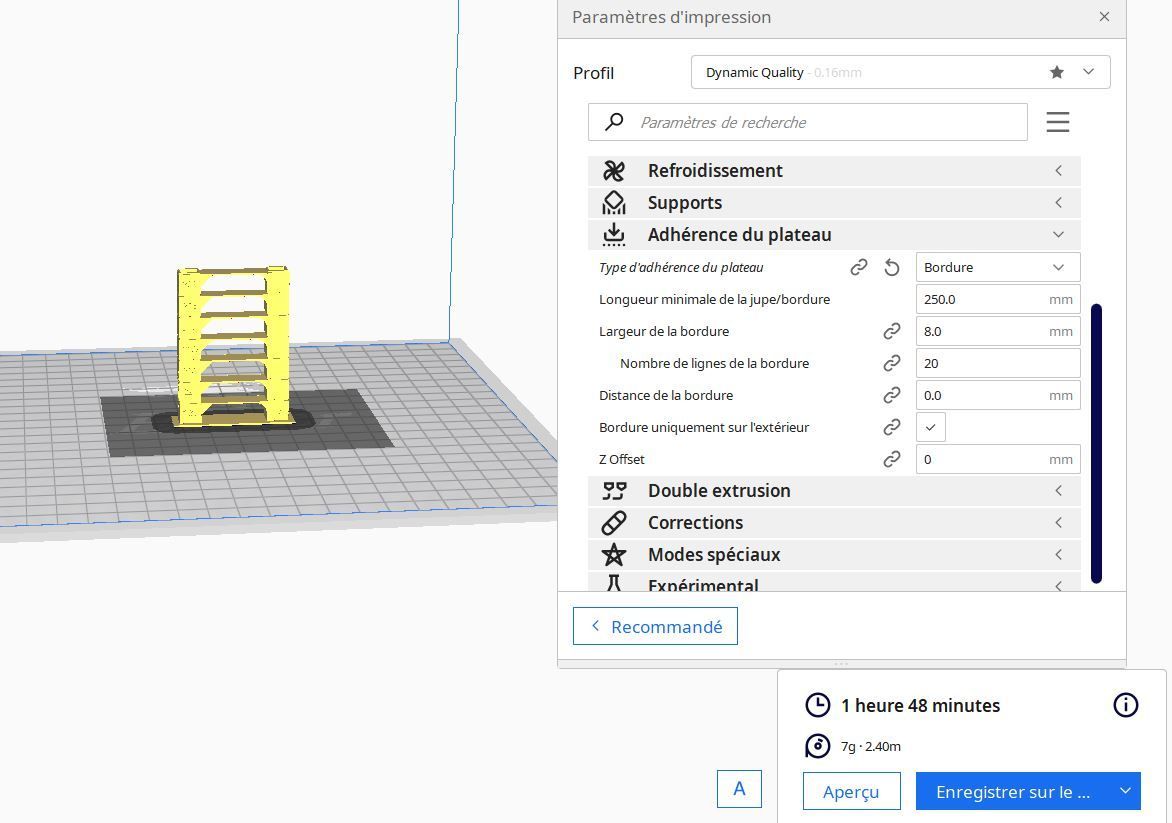Expand the Double extrusion section

pos(834,490)
